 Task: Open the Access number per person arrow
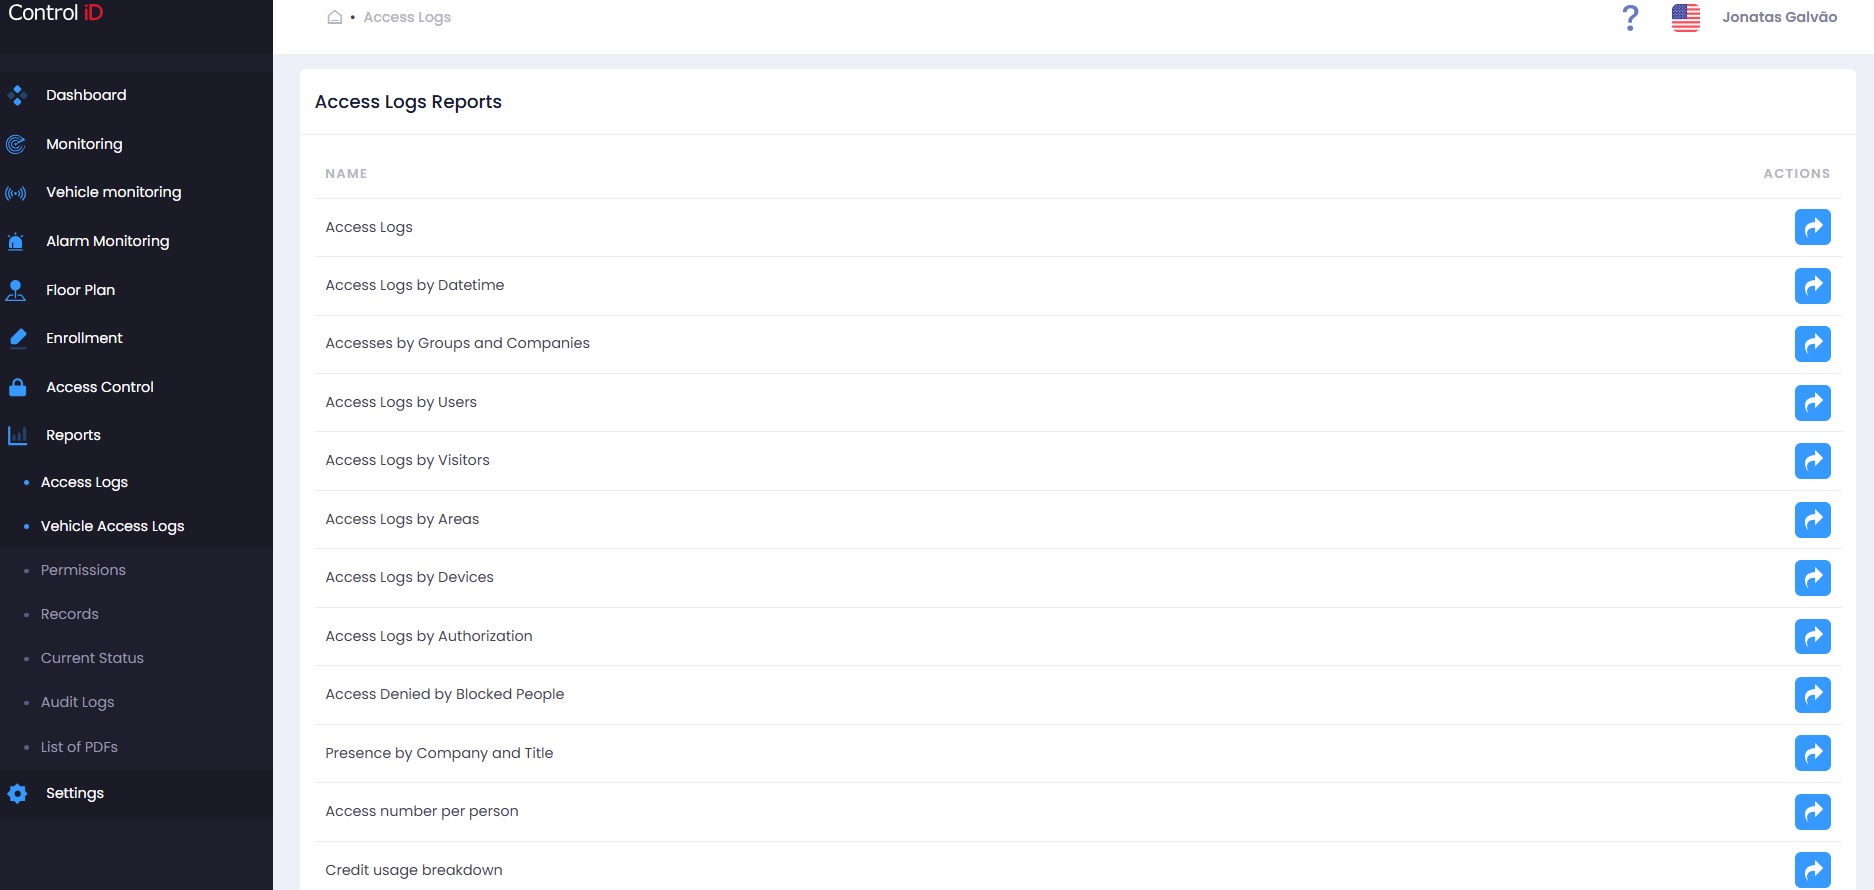click(1812, 812)
